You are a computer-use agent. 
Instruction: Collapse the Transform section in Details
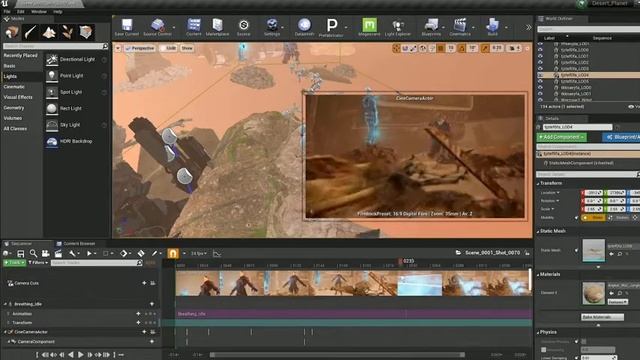pos(538,184)
